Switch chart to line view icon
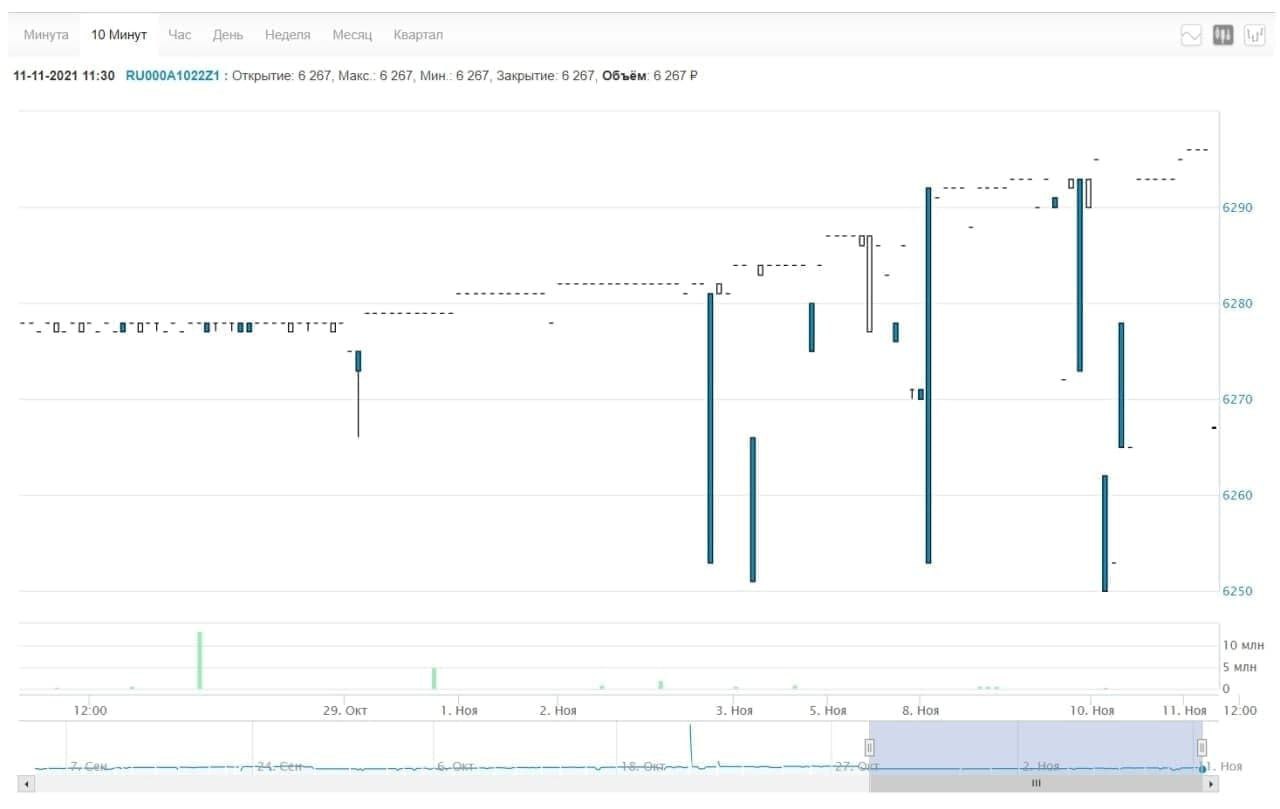The width and height of the screenshot is (1280, 809). click(x=1191, y=35)
